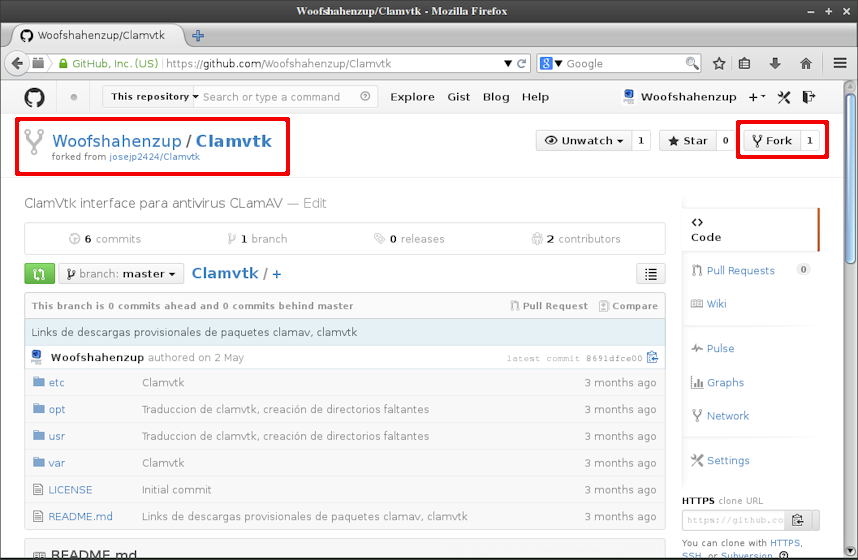The width and height of the screenshot is (858, 560).
Task: Open account settings tools icon in header
Action: pos(784,97)
